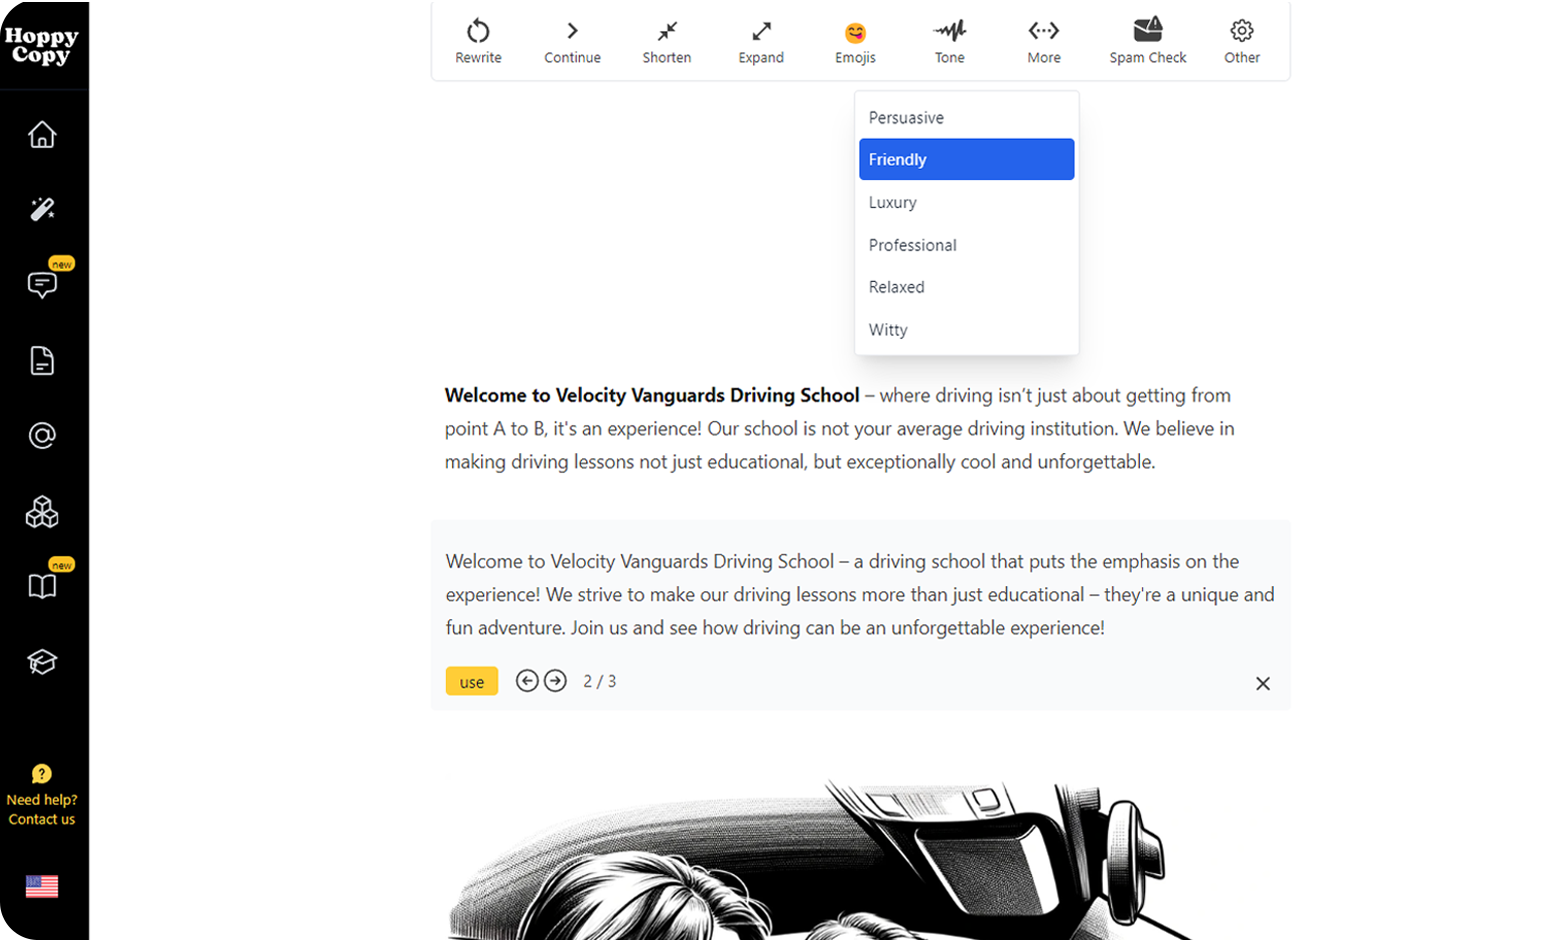Open the new chat feature in sidebar
This screenshot has height=940, width=1567.
[42, 285]
